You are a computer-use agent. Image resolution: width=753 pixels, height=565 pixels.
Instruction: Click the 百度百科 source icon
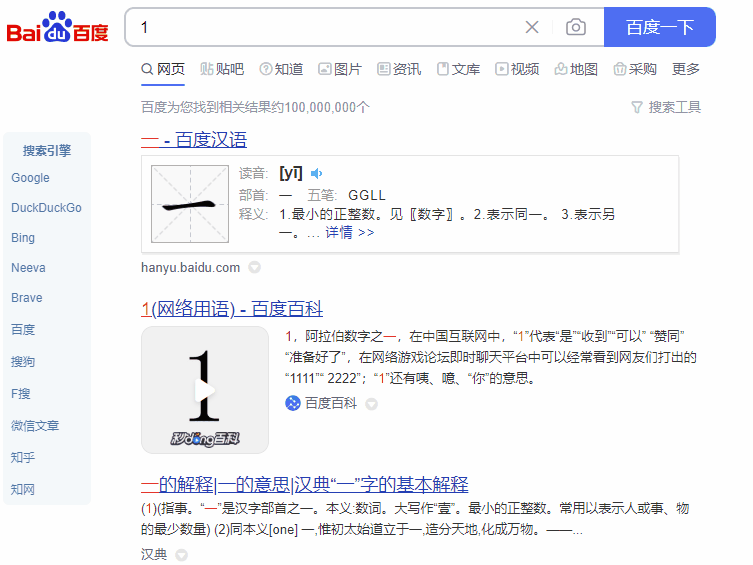(293, 403)
